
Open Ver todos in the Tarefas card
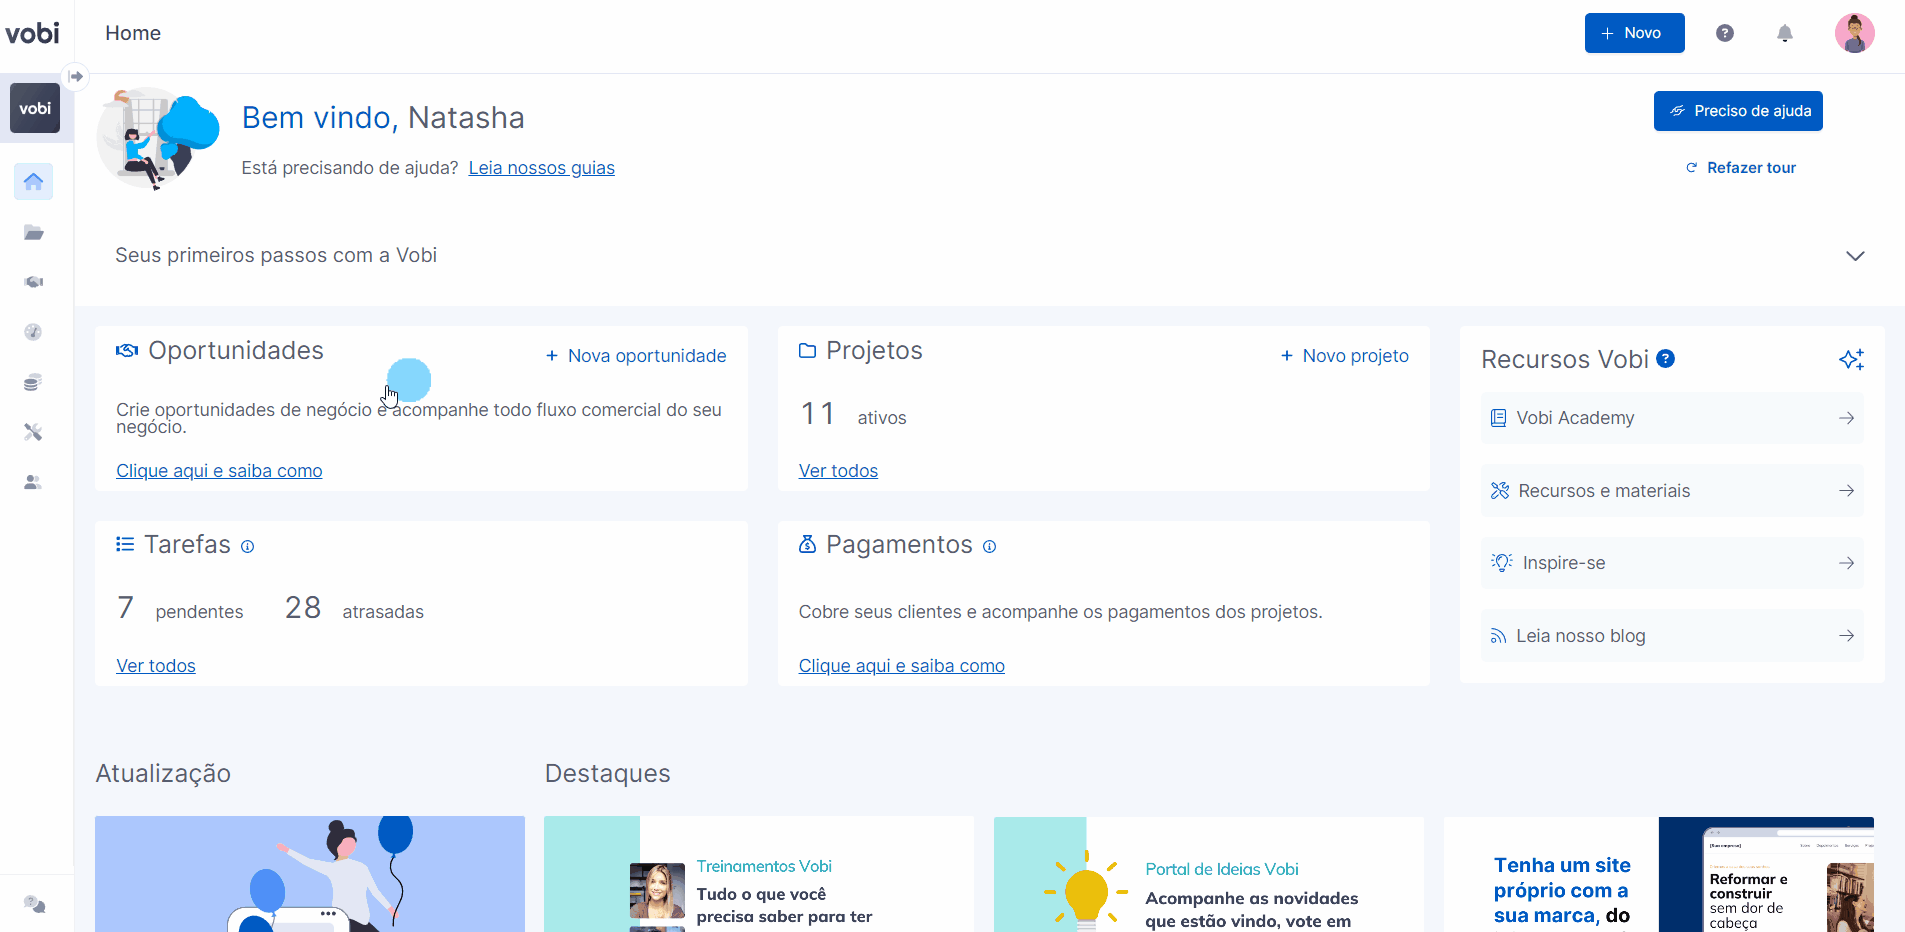tap(156, 666)
